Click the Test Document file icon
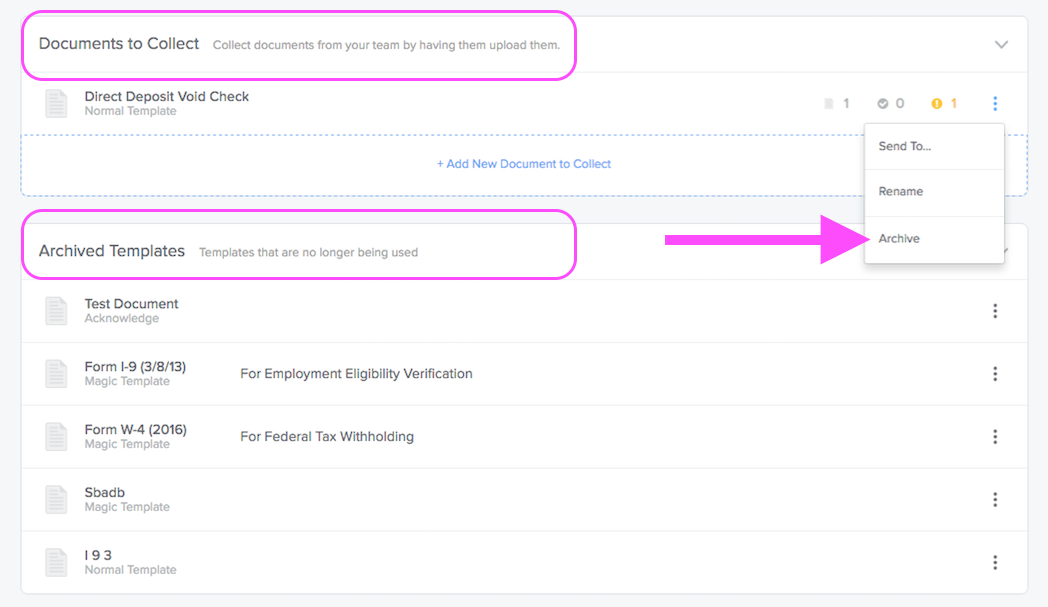Image resolution: width=1048 pixels, height=607 pixels. click(x=56, y=311)
